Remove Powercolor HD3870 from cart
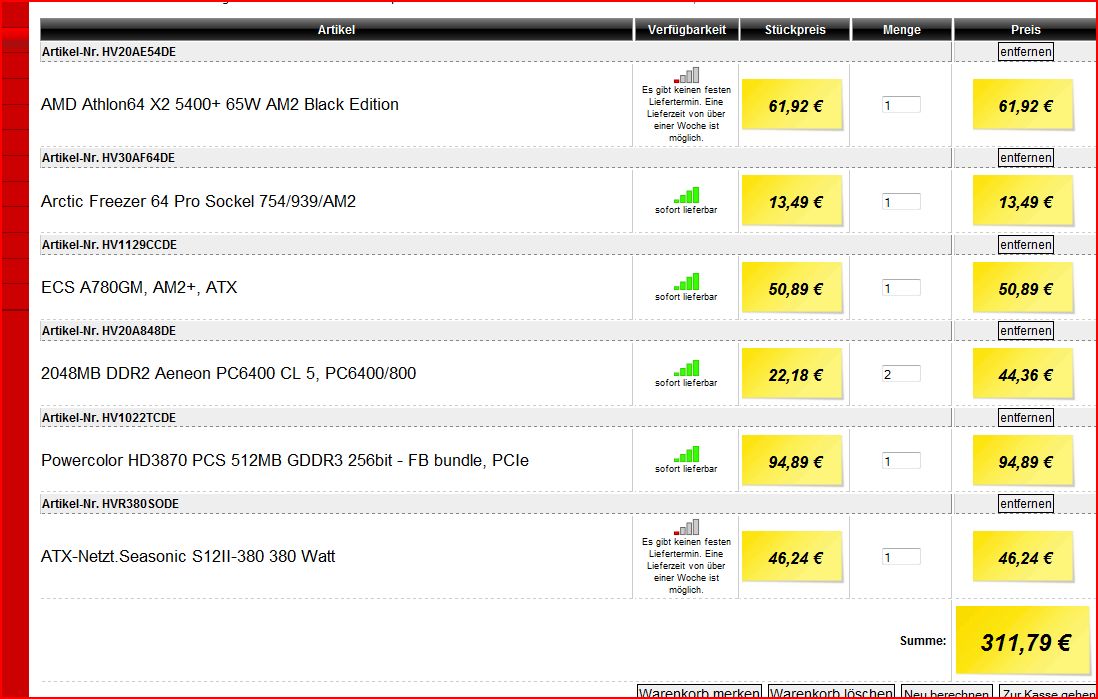The width and height of the screenshot is (1098, 699). coord(1025,417)
